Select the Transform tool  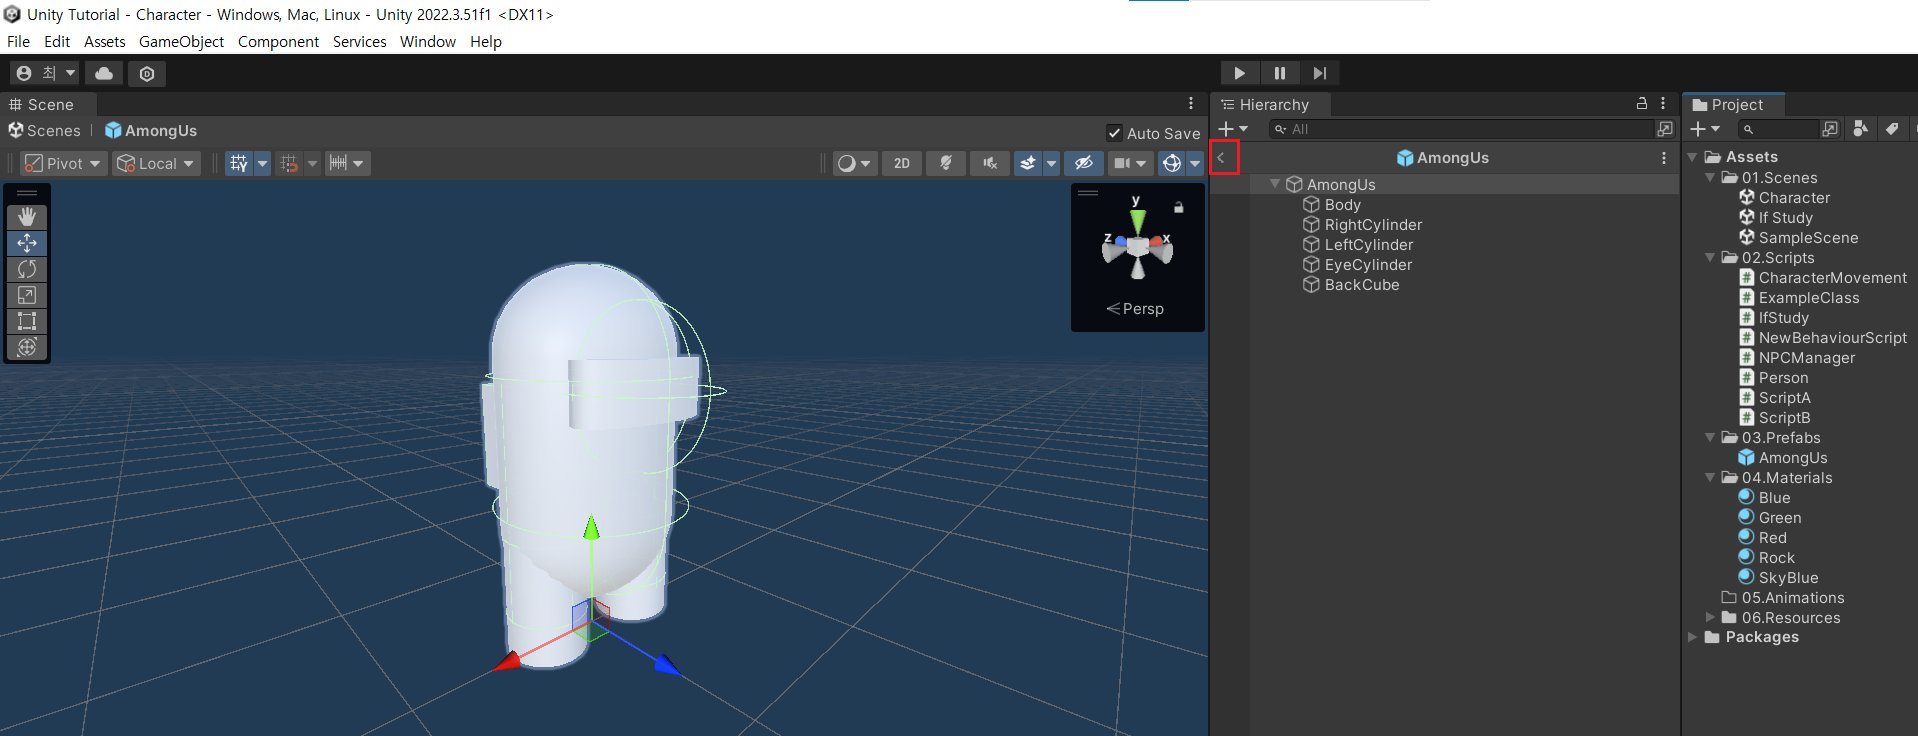27,347
